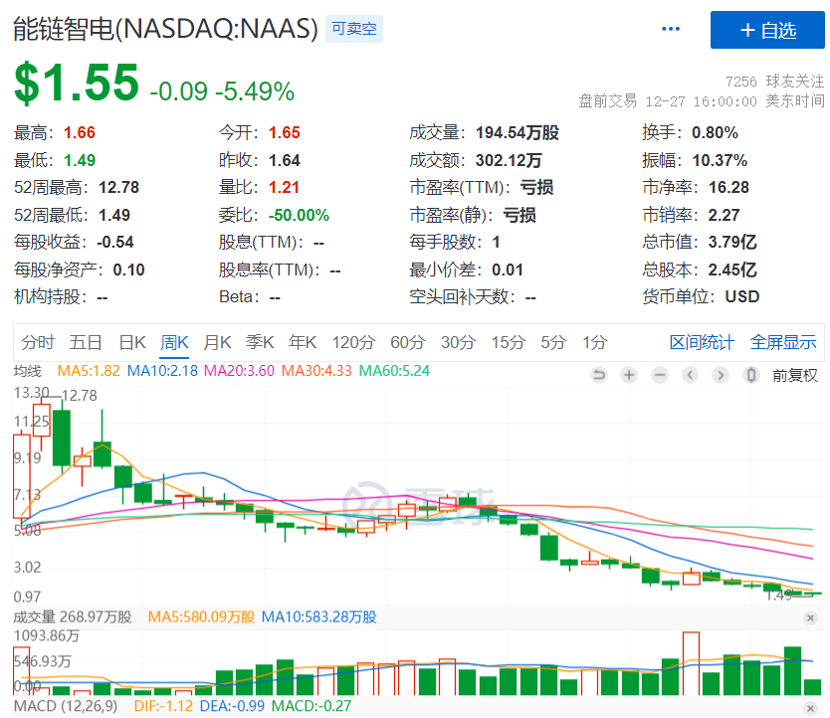The width and height of the screenshot is (830, 718).
Task: Click the 振幅 value 10.37%
Action: (x=719, y=160)
